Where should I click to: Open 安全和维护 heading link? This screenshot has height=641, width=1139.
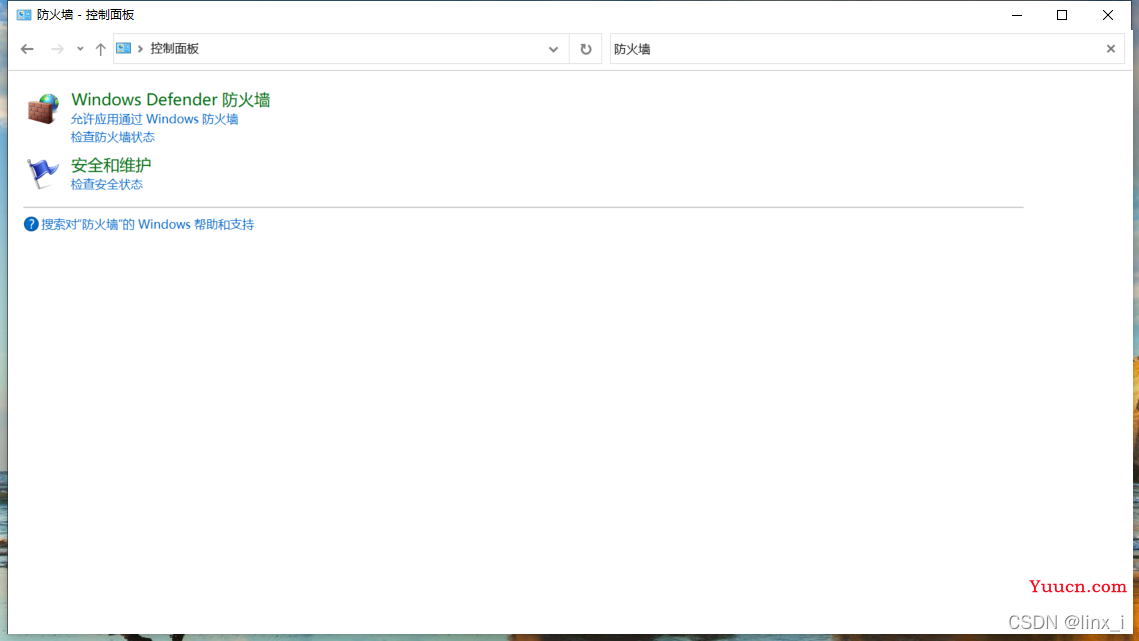pyautogui.click(x=111, y=165)
